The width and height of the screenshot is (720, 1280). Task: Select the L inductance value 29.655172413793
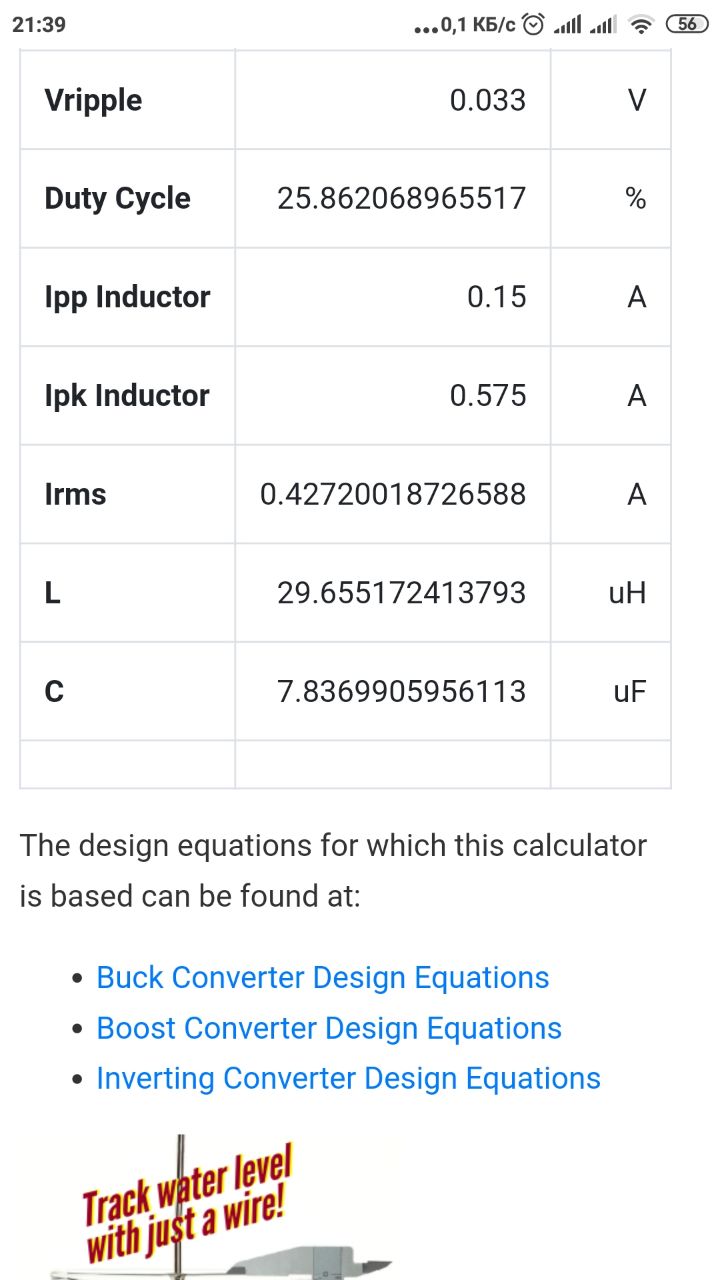pyautogui.click(x=401, y=593)
